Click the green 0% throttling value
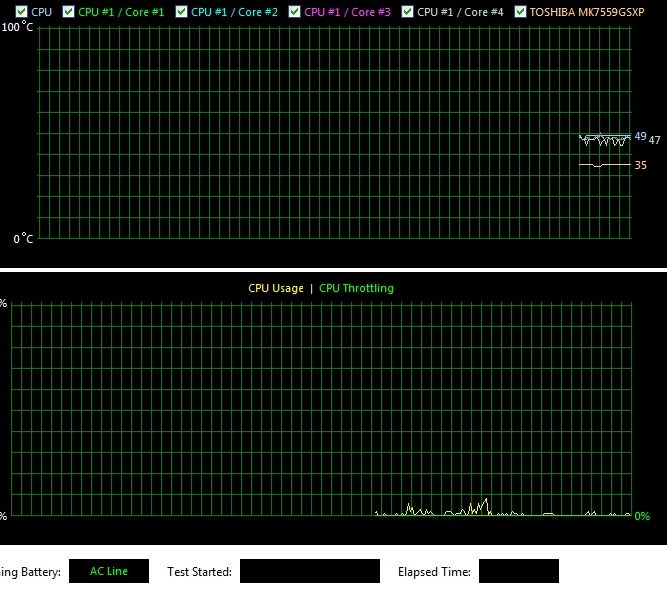This screenshot has width=667, height=589. click(642, 516)
